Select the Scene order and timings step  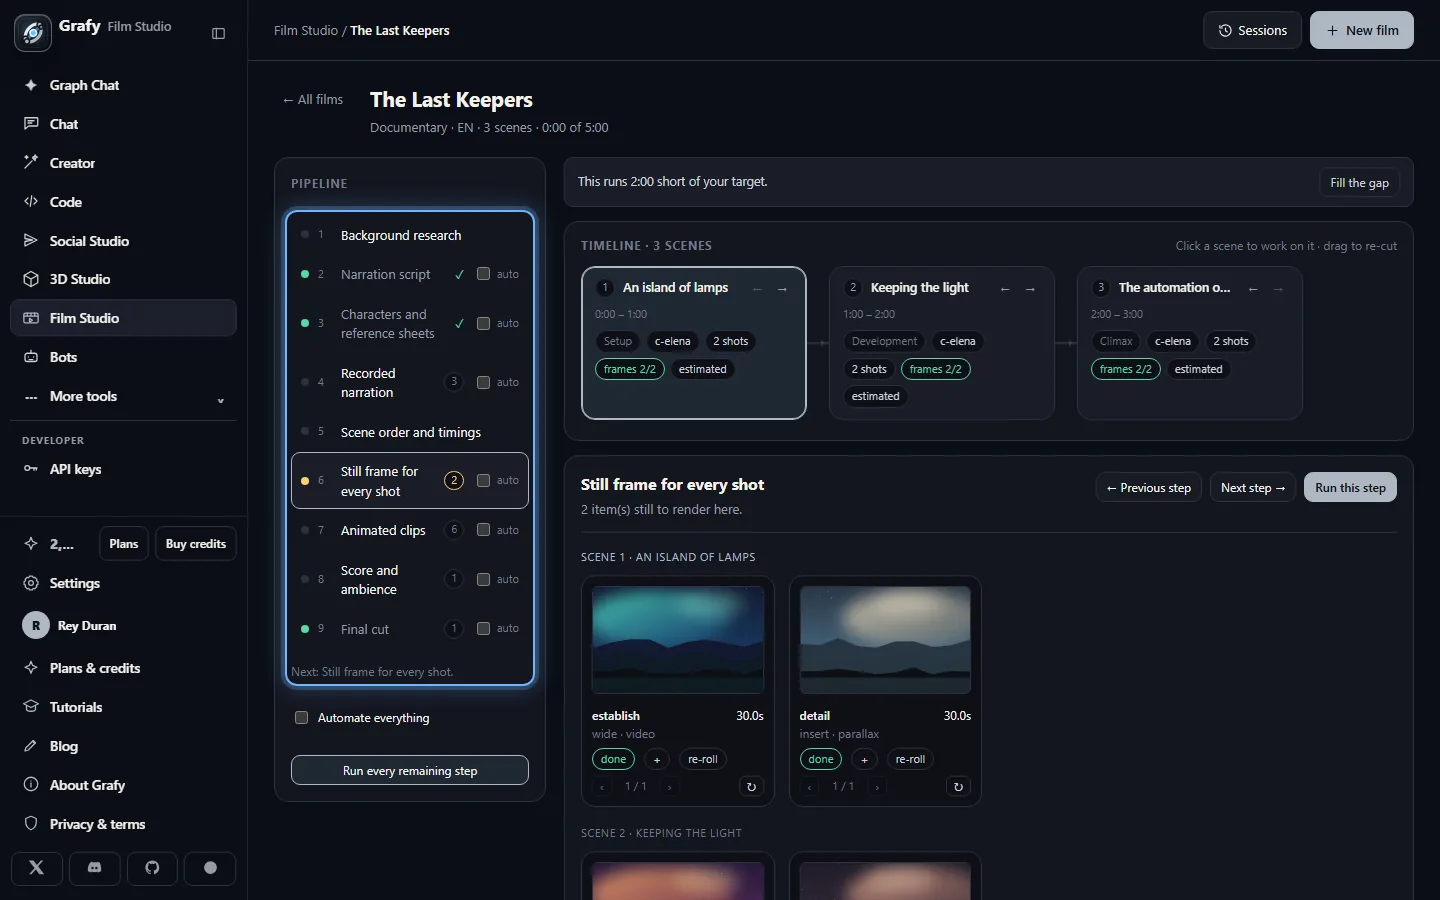click(410, 432)
